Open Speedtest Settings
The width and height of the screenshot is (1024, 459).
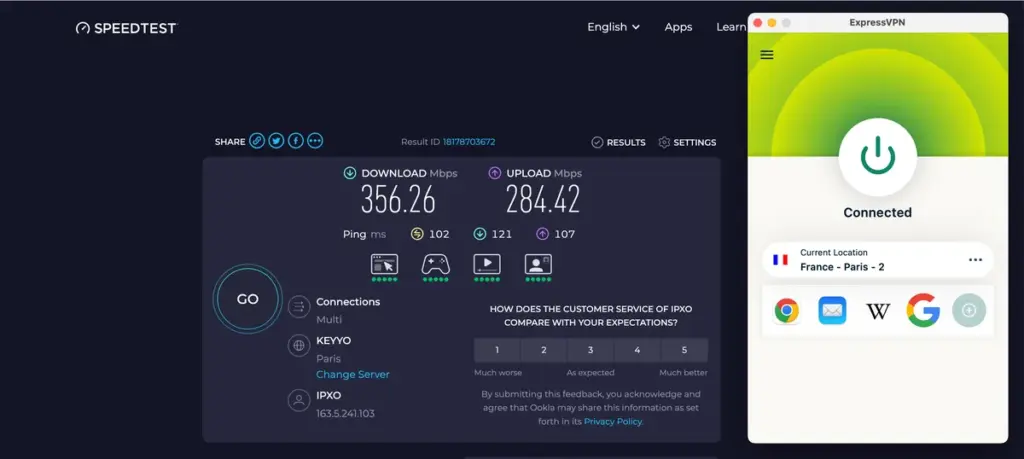pyautogui.click(x=687, y=142)
